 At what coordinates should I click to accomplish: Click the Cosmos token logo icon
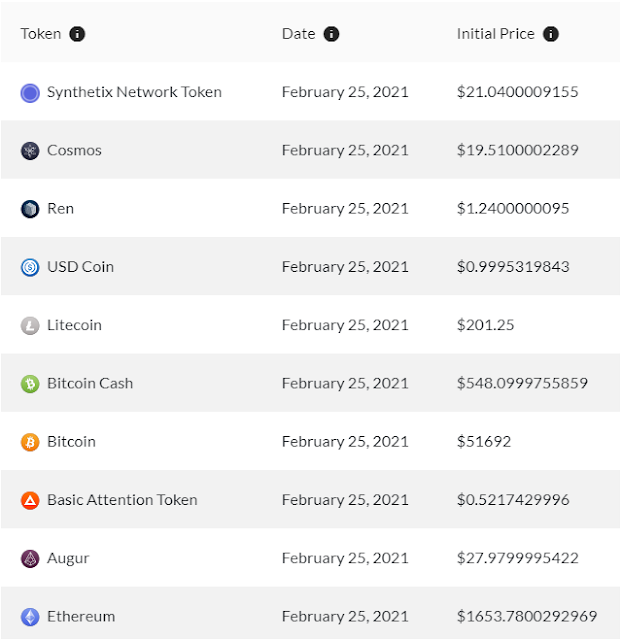tap(30, 151)
